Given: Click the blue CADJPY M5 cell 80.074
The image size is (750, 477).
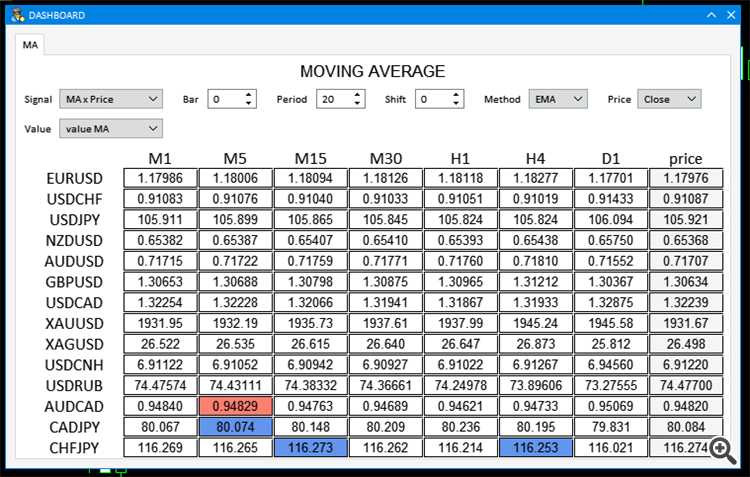Looking at the screenshot, I should (235, 427).
